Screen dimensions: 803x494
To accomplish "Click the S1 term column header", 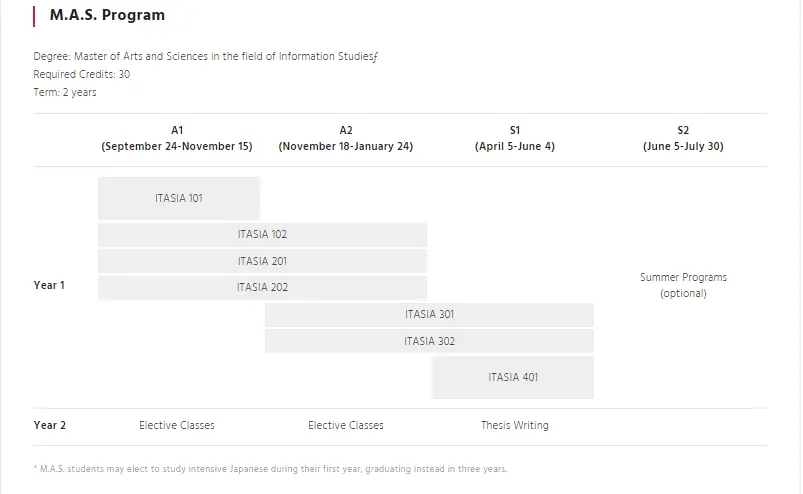I will [x=515, y=138].
